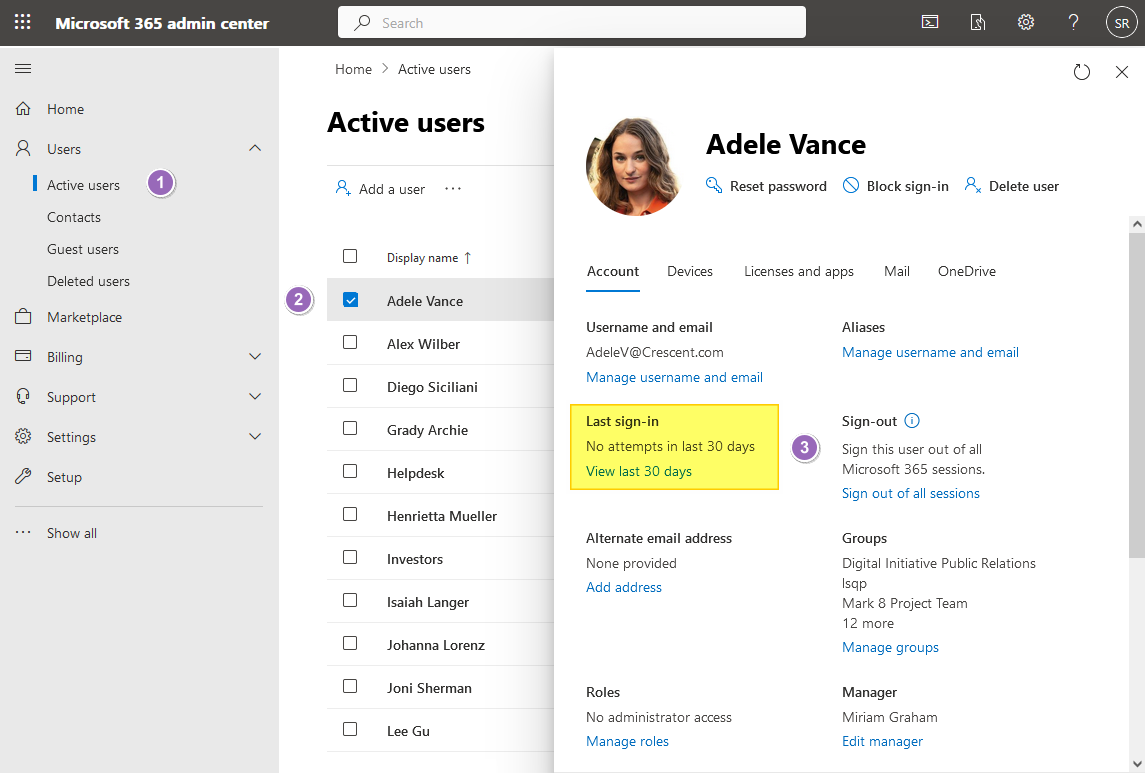The height and width of the screenshot is (773, 1145).
Task: Check the Alex Wilber checkbox
Action: coord(351,342)
